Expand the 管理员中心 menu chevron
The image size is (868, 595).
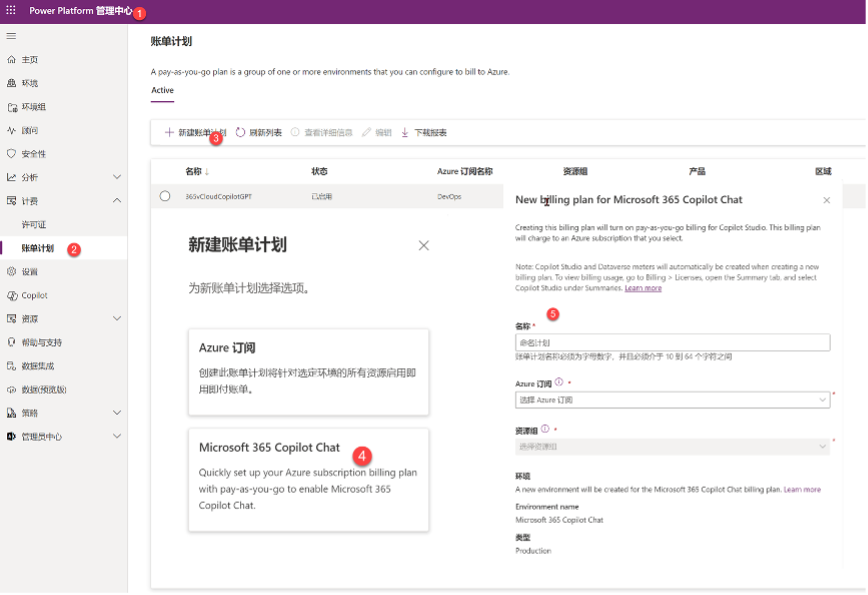point(117,437)
